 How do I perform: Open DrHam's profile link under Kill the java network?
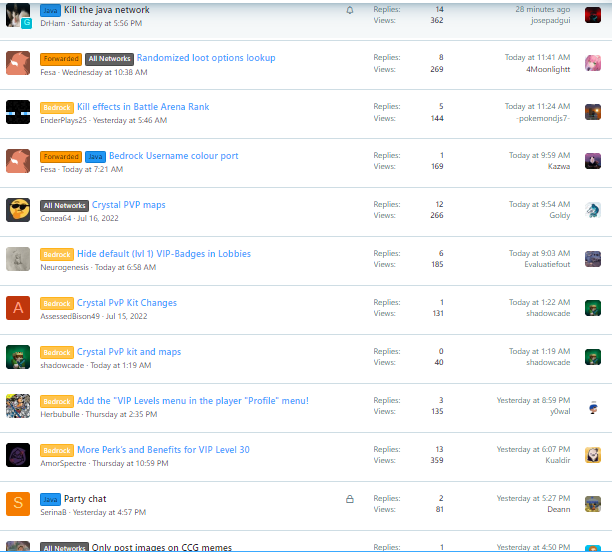coord(53,23)
